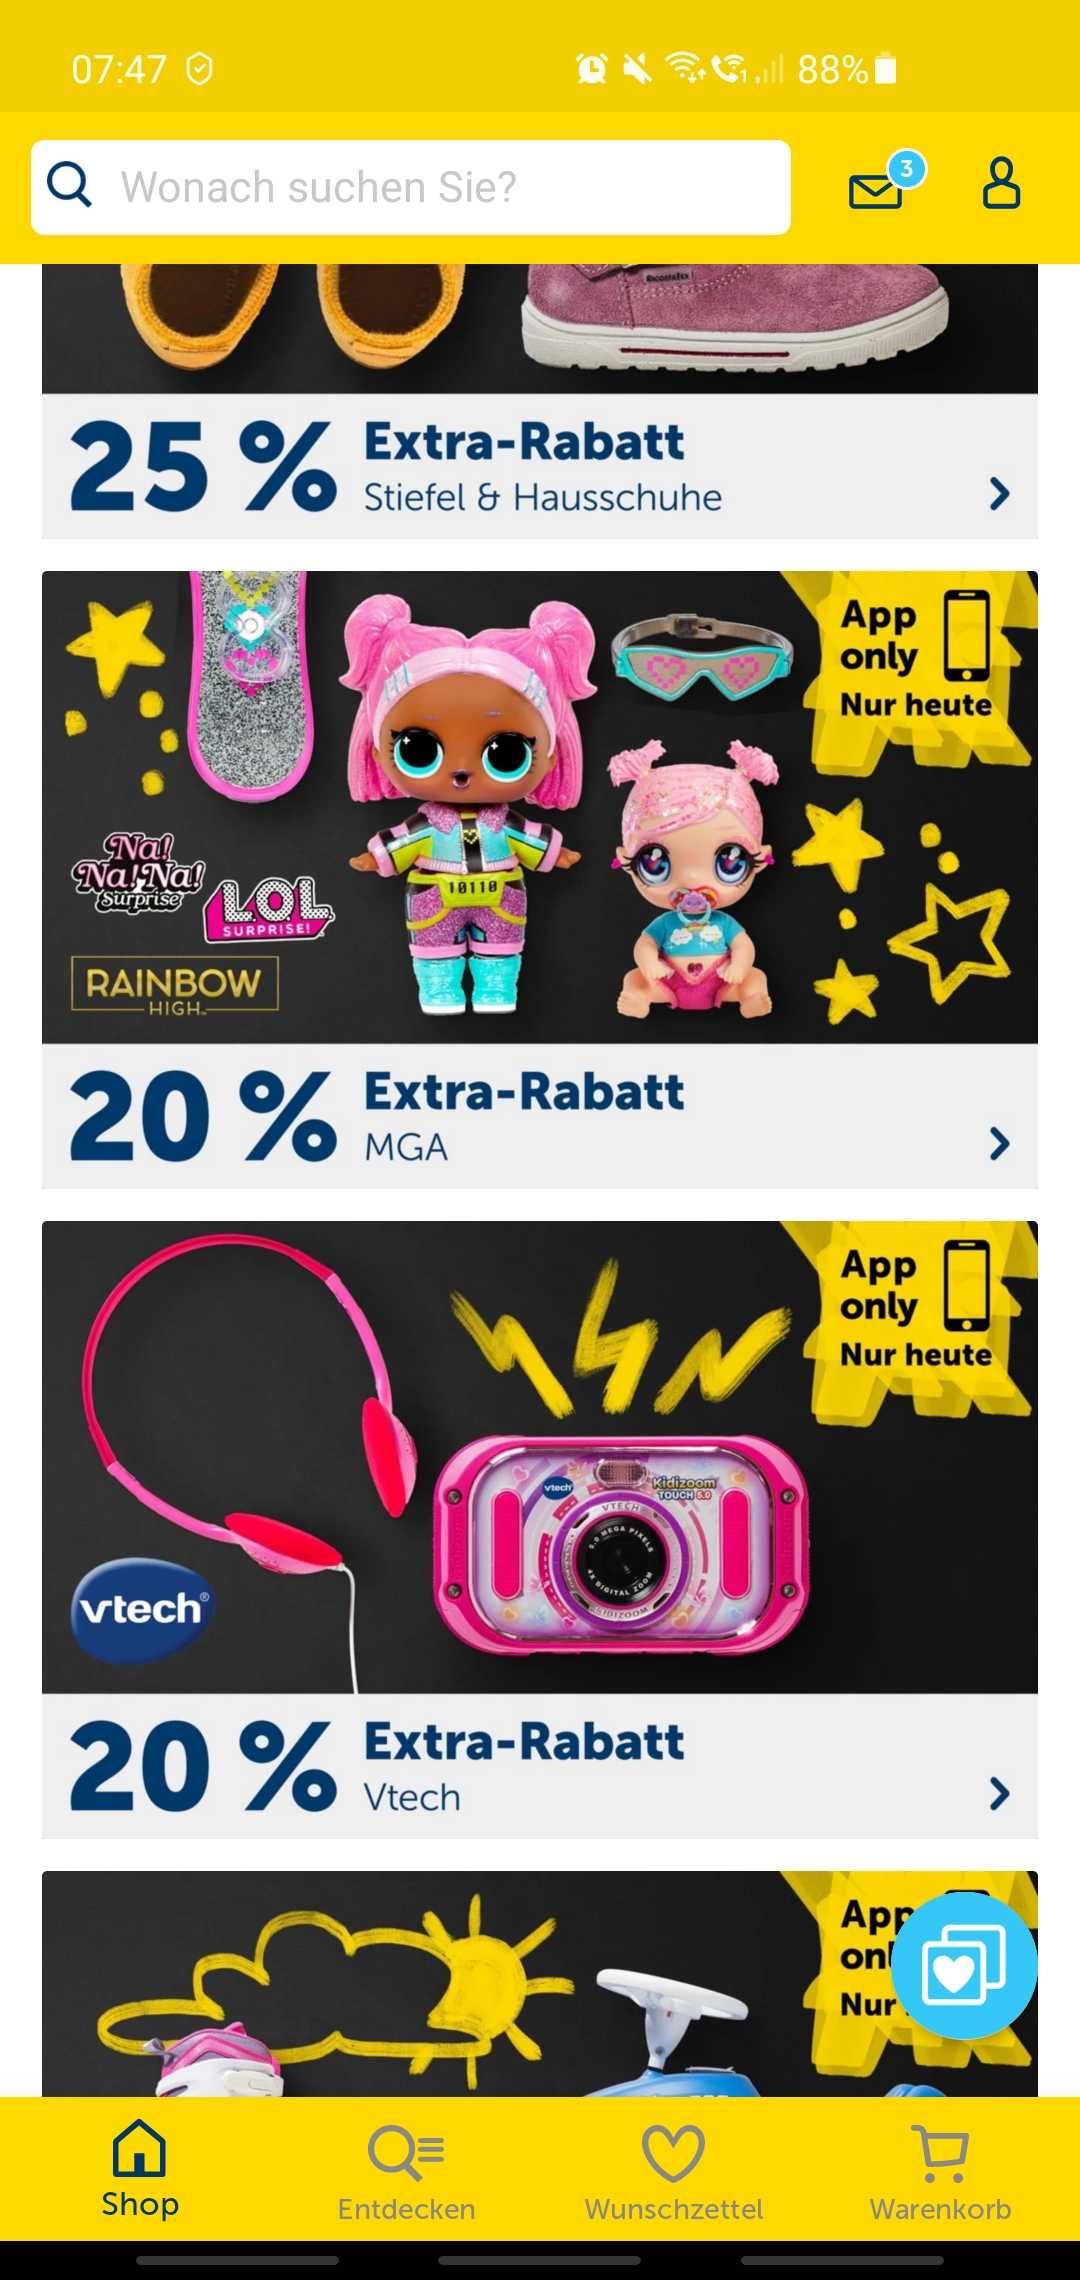Image resolution: width=1080 pixels, height=2280 pixels.
Task: Open the Warenkorb cart tab
Action: click(x=940, y=2171)
